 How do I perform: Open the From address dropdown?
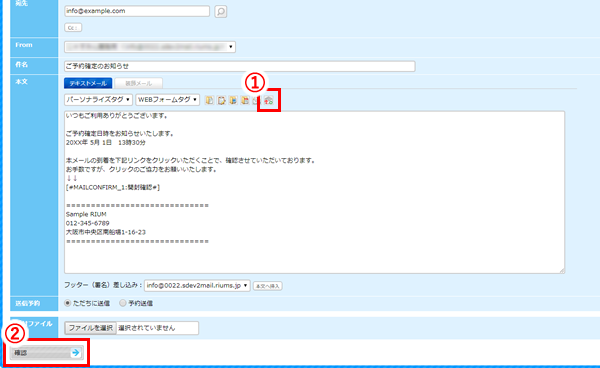click(x=150, y=47)
